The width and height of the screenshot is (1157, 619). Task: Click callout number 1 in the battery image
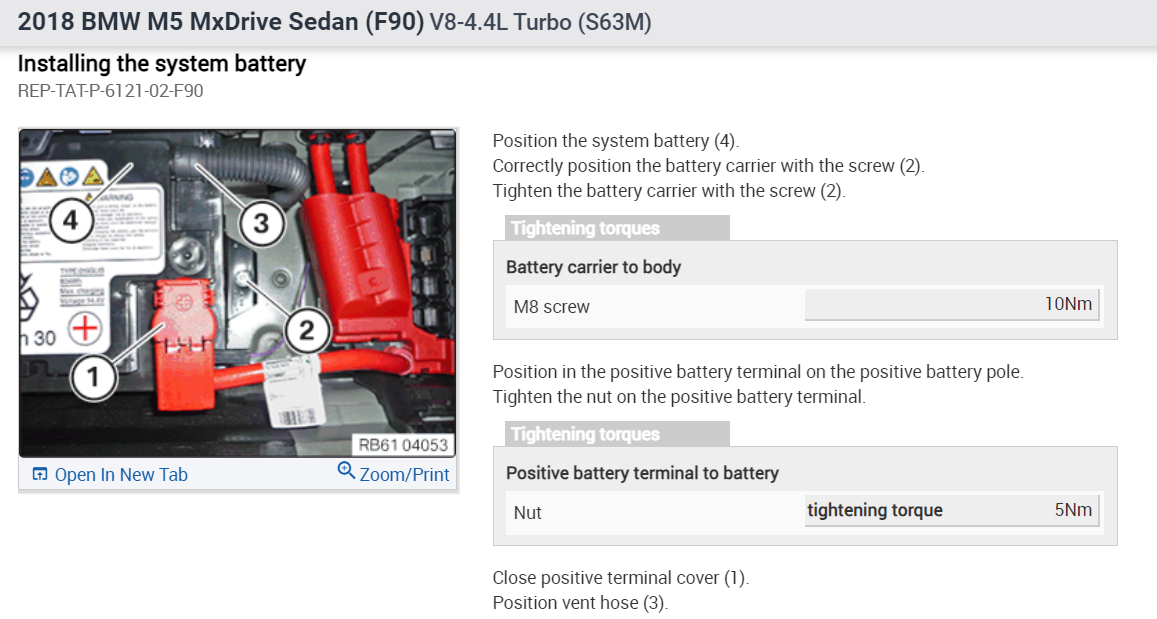click(x=94, y=376)
